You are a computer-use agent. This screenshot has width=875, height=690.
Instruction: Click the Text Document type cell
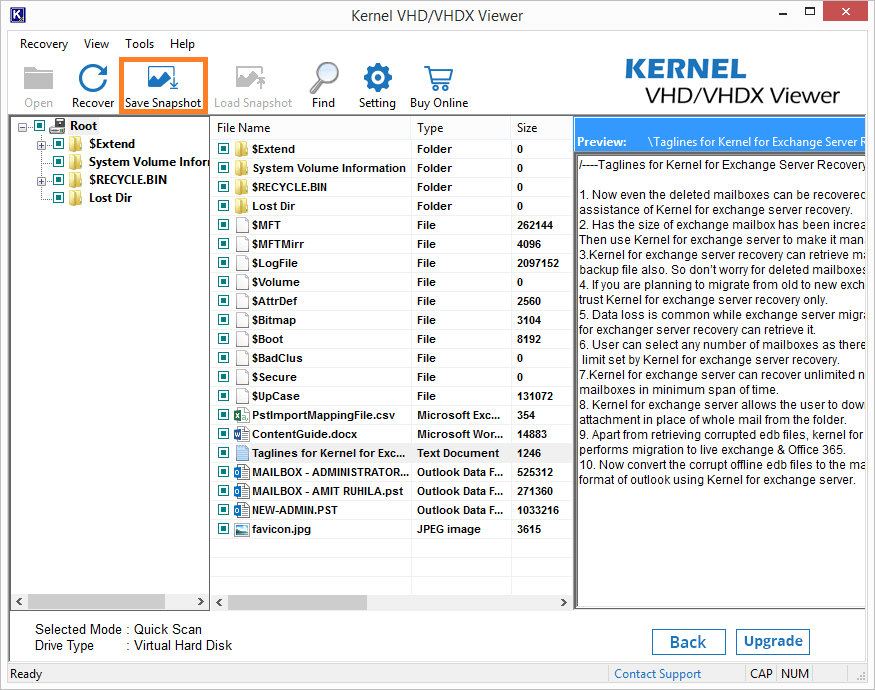(458, 453)
